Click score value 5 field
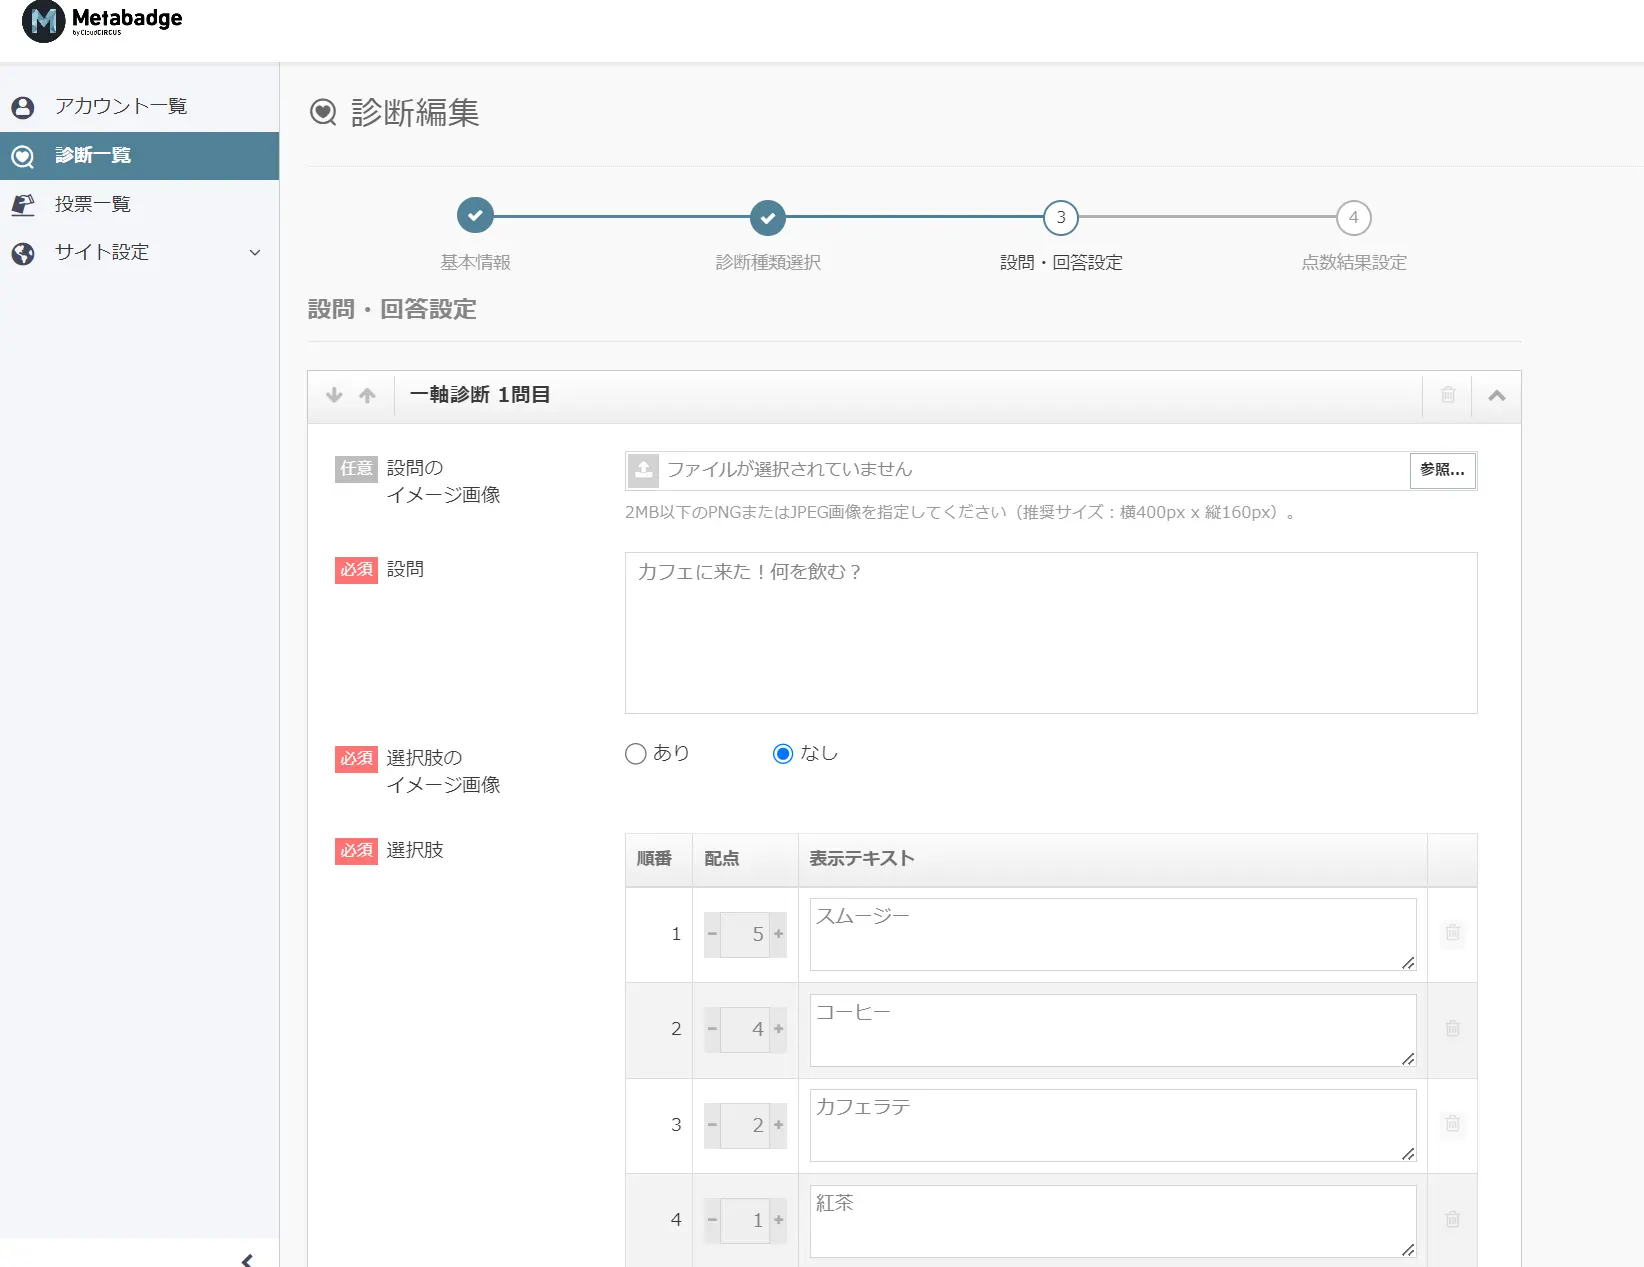Image resolution: width=1644 pixels, height=1267 pixels. (745, 934)
